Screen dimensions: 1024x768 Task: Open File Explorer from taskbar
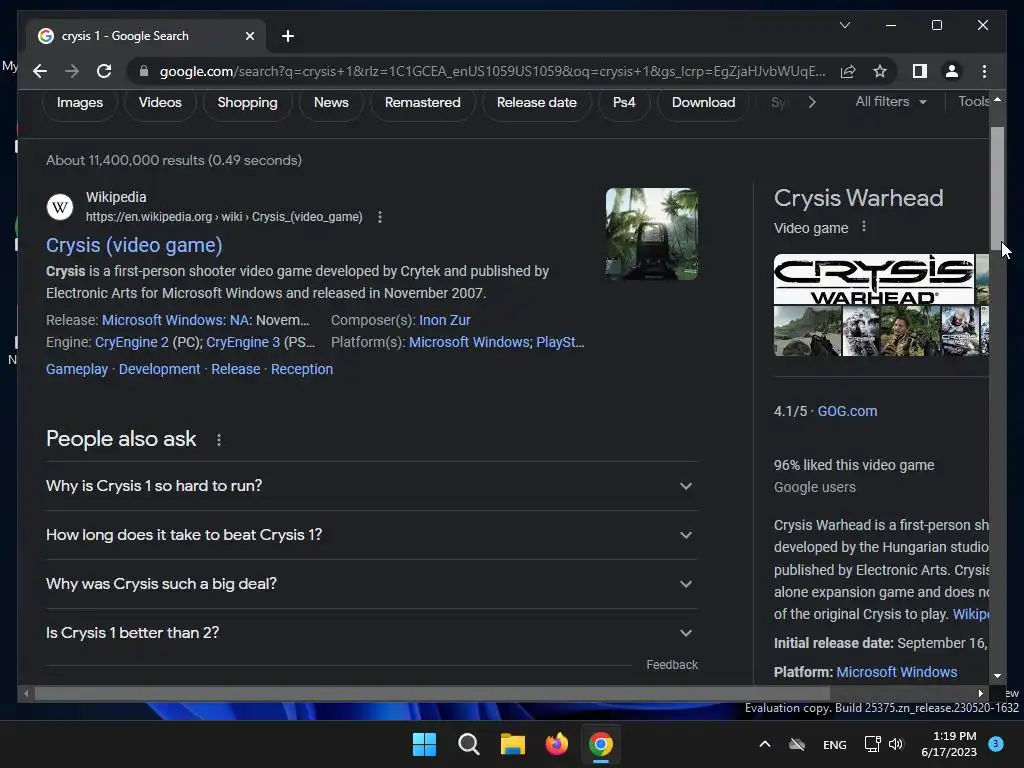tap(513, 744)
